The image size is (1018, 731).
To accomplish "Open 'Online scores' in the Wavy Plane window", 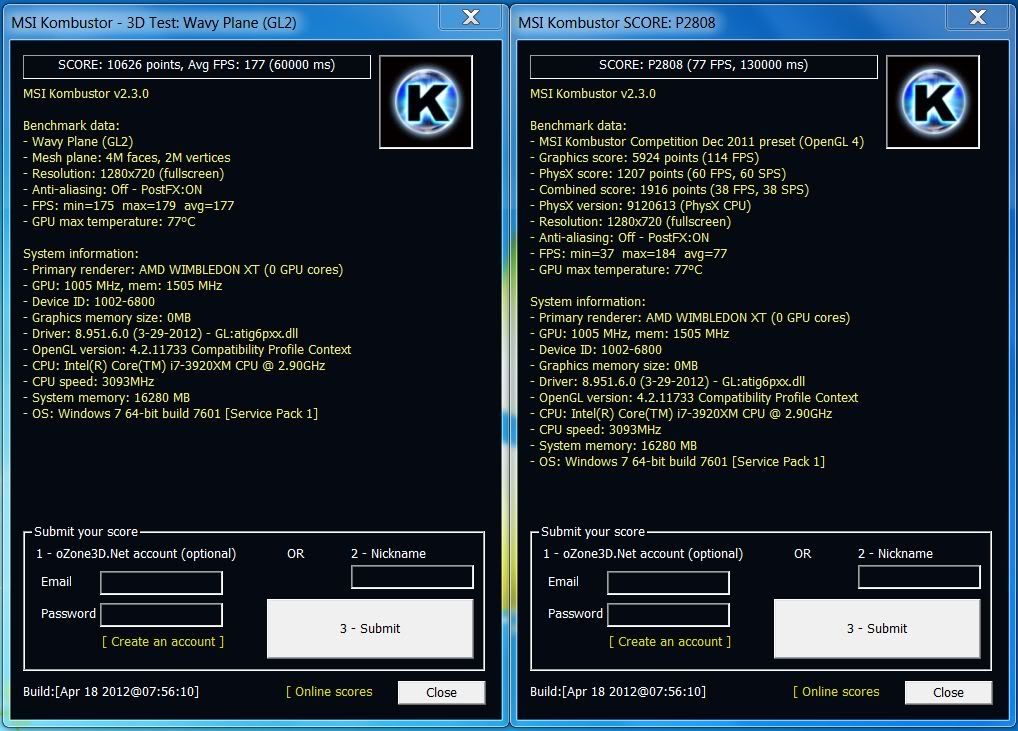I will pyautogui.click(x=330, y=692).
